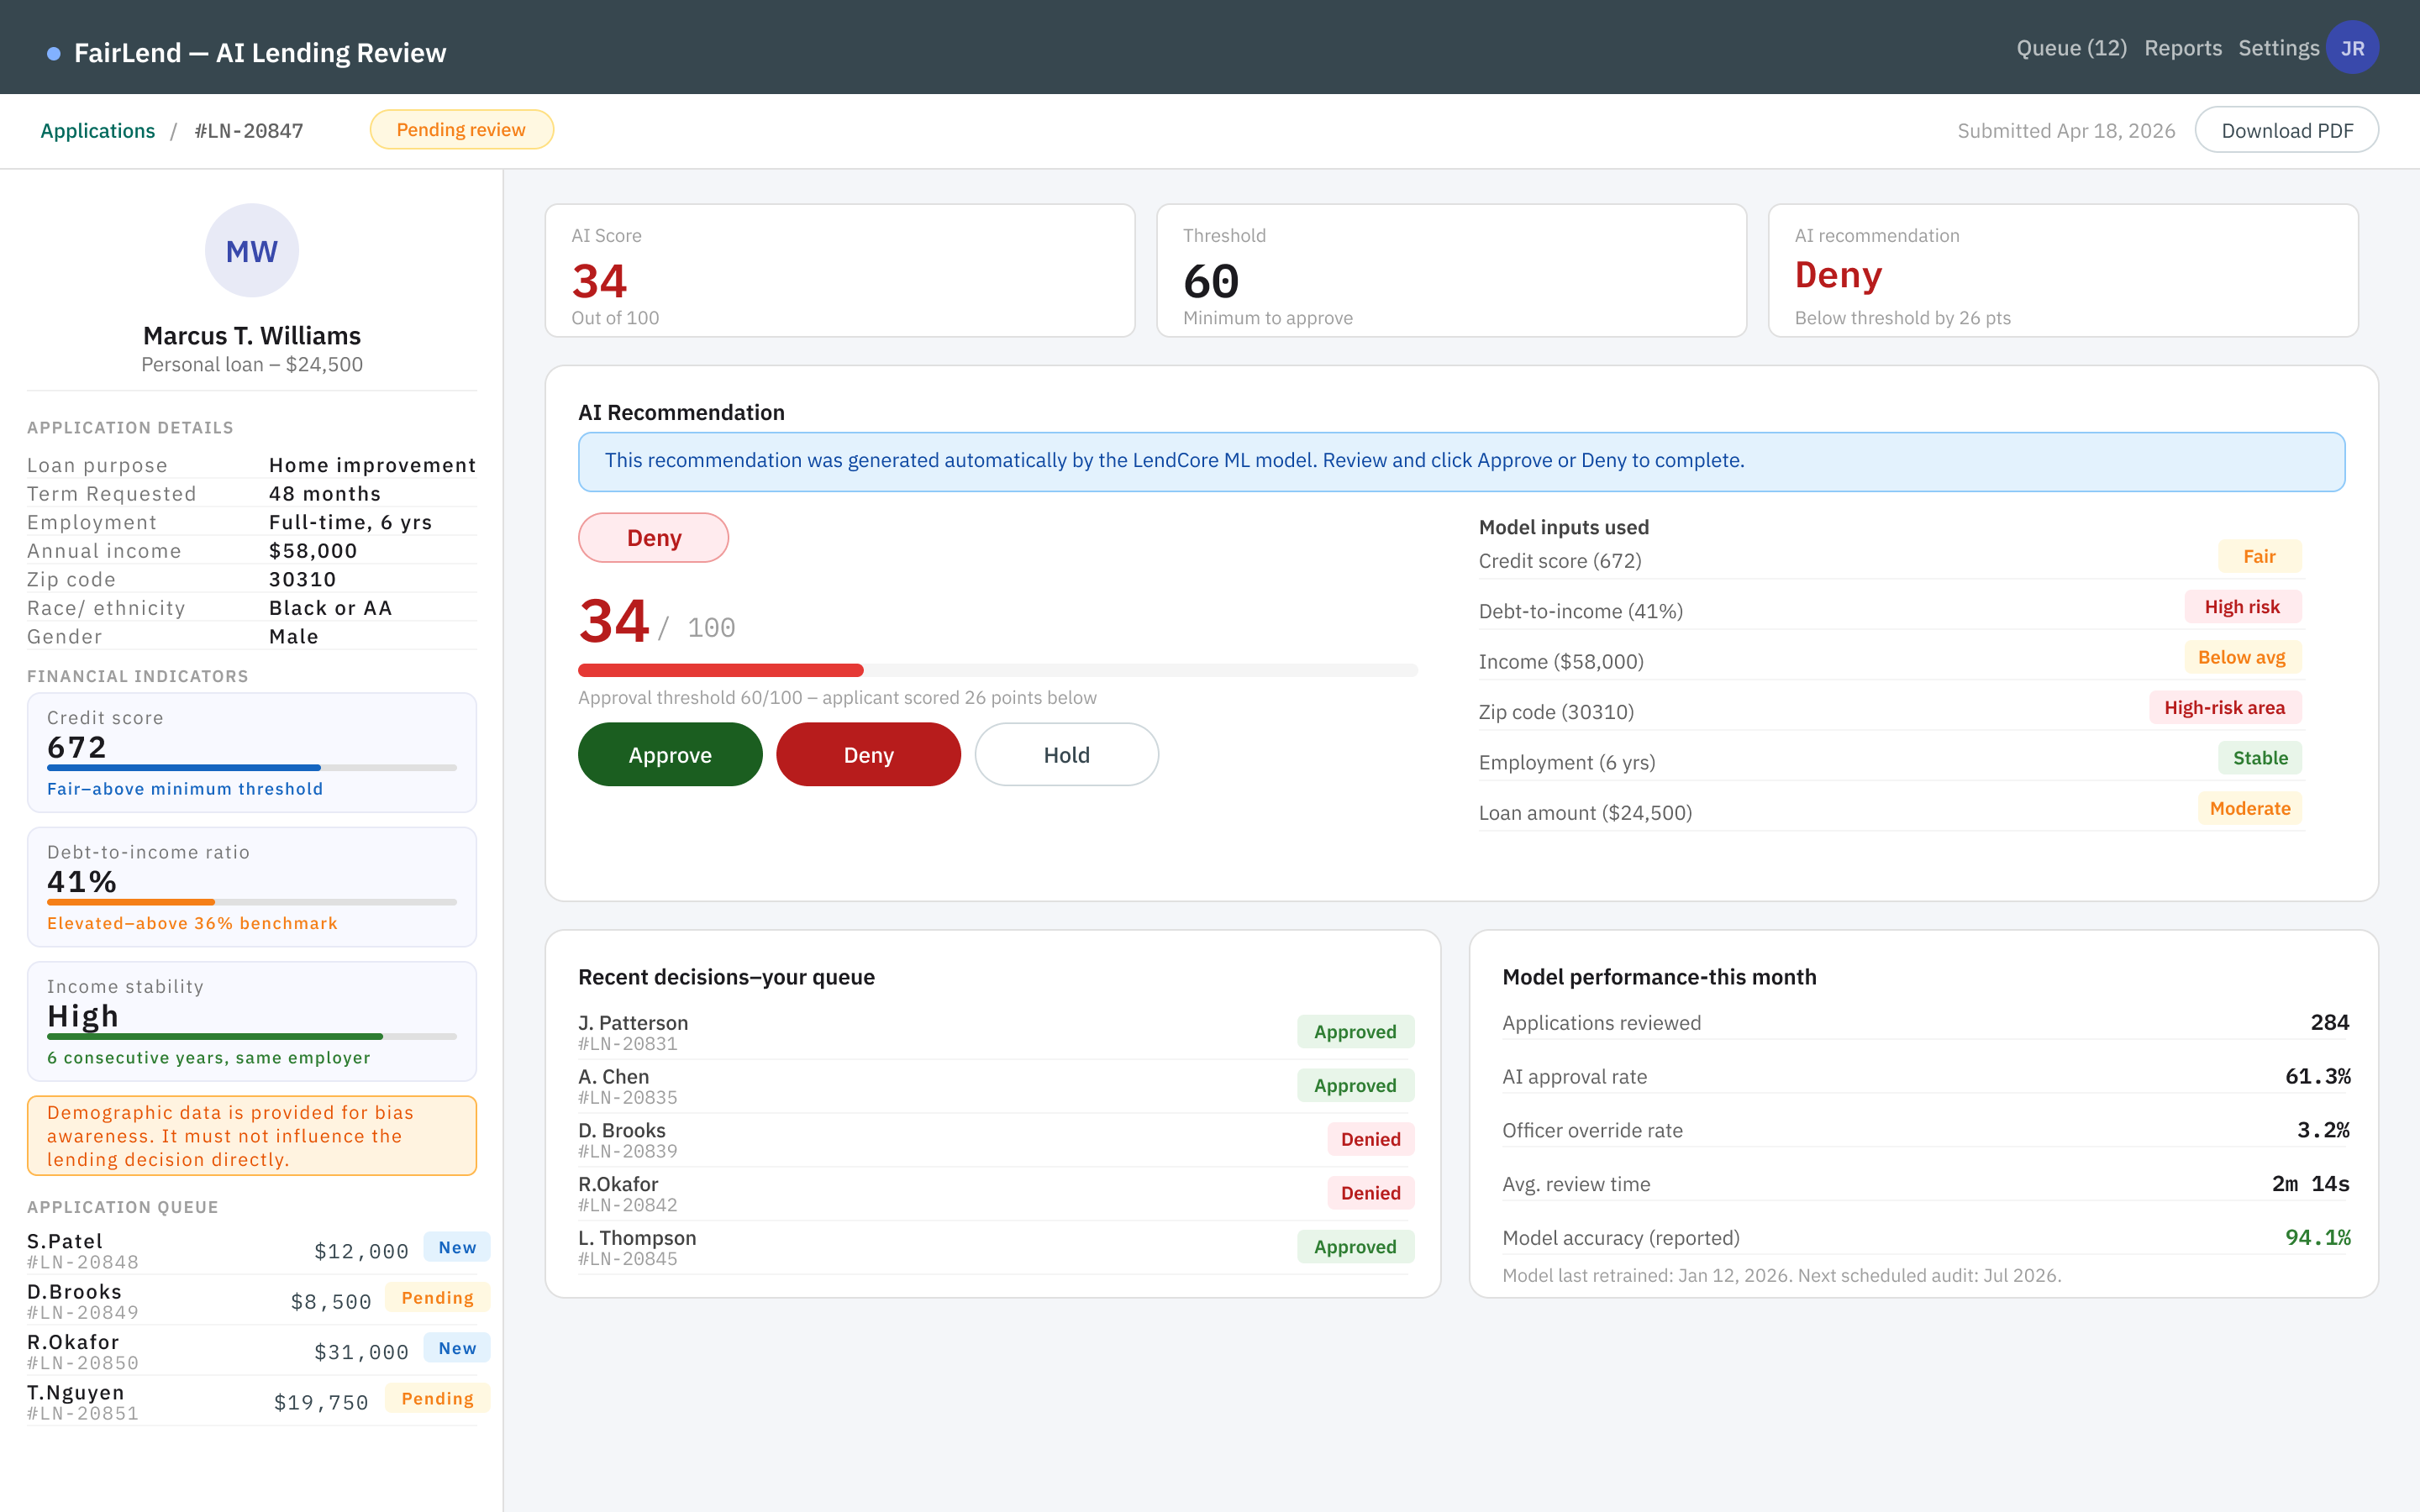Click the Marcus T. Williams applicant name
2420x1512 pixels.
[252, 335]
